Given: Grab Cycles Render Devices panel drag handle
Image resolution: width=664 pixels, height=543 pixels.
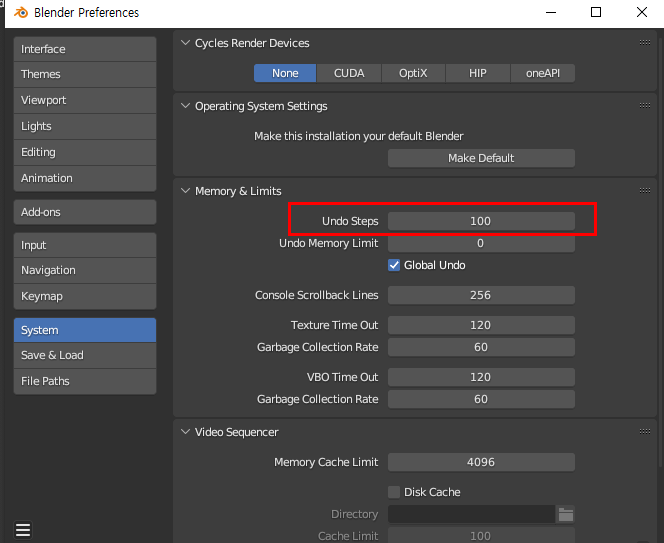Looking at the screenshot, I should (645, 42).
